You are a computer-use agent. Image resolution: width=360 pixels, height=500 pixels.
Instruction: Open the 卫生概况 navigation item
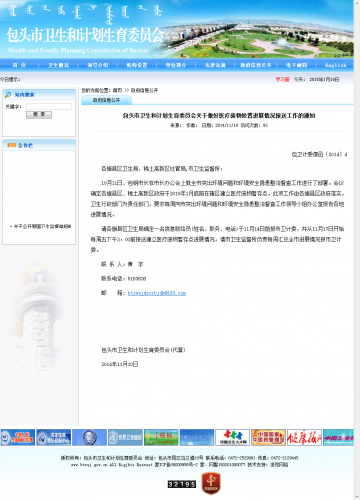(58, 65)
